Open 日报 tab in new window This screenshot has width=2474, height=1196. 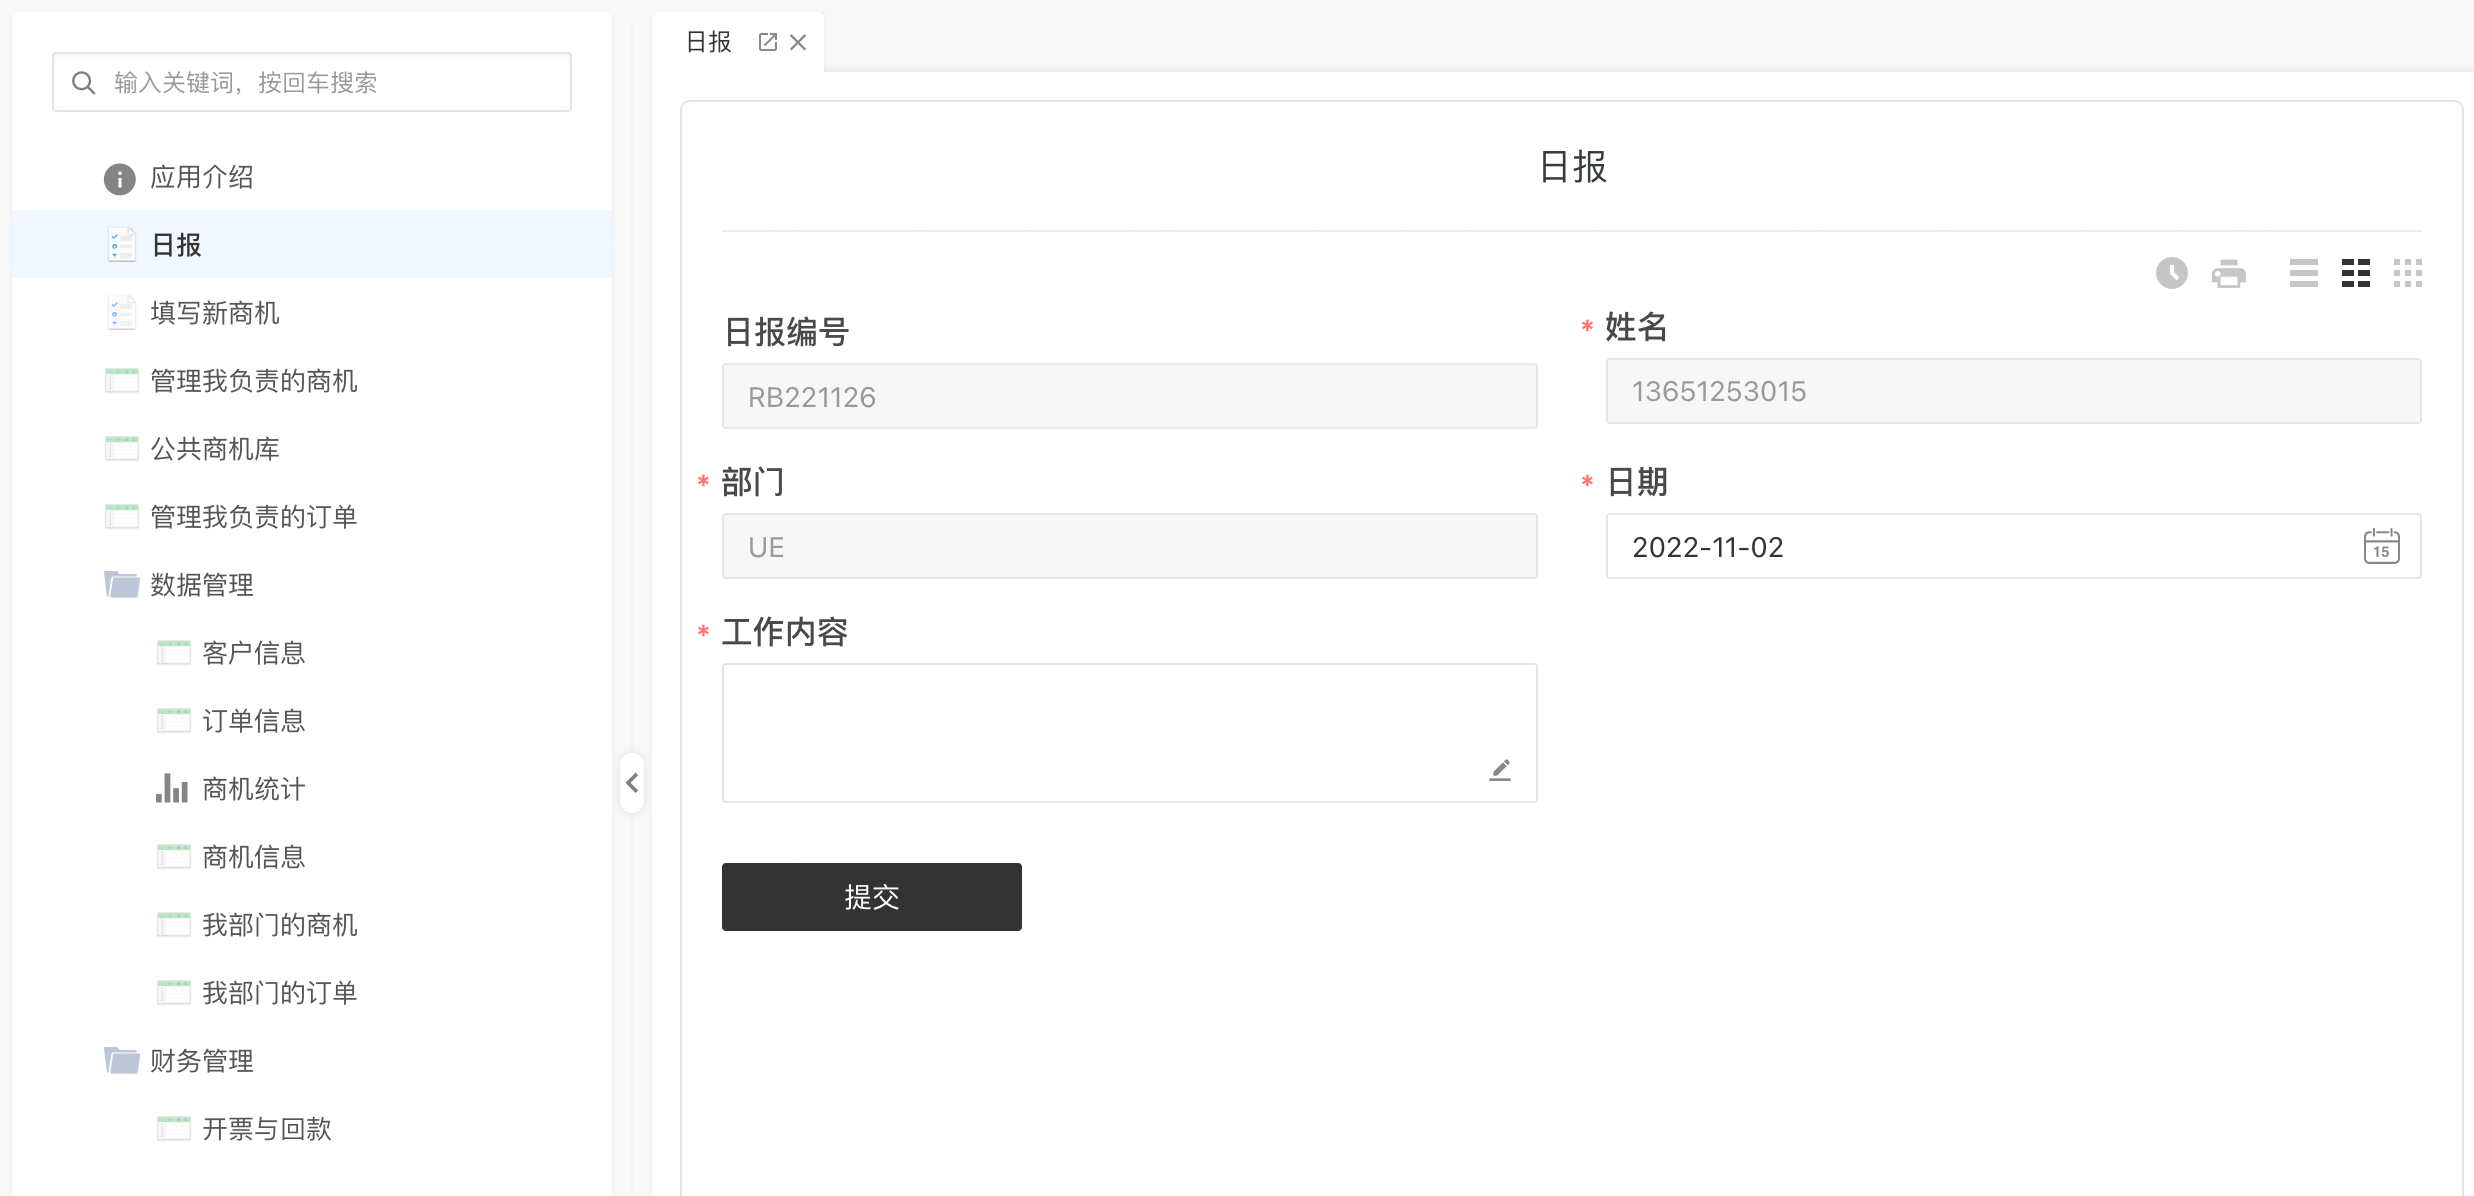(767, 42)
